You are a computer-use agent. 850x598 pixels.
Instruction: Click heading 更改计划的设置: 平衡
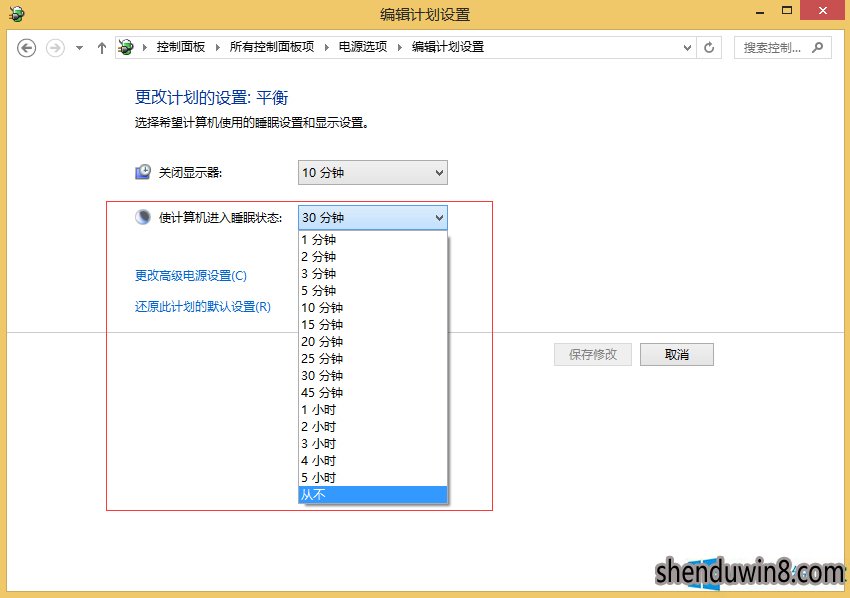click(211, 98)
